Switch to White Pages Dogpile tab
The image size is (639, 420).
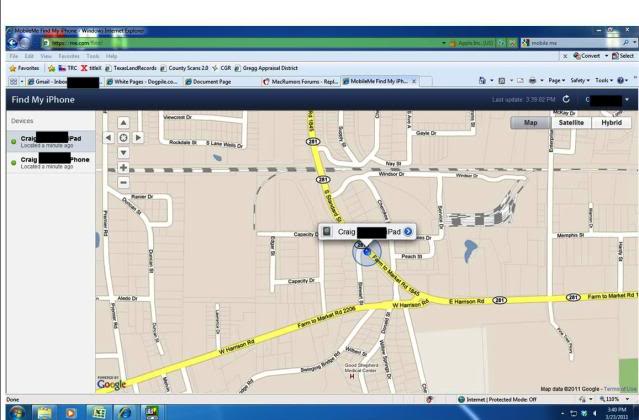(142, 82)
